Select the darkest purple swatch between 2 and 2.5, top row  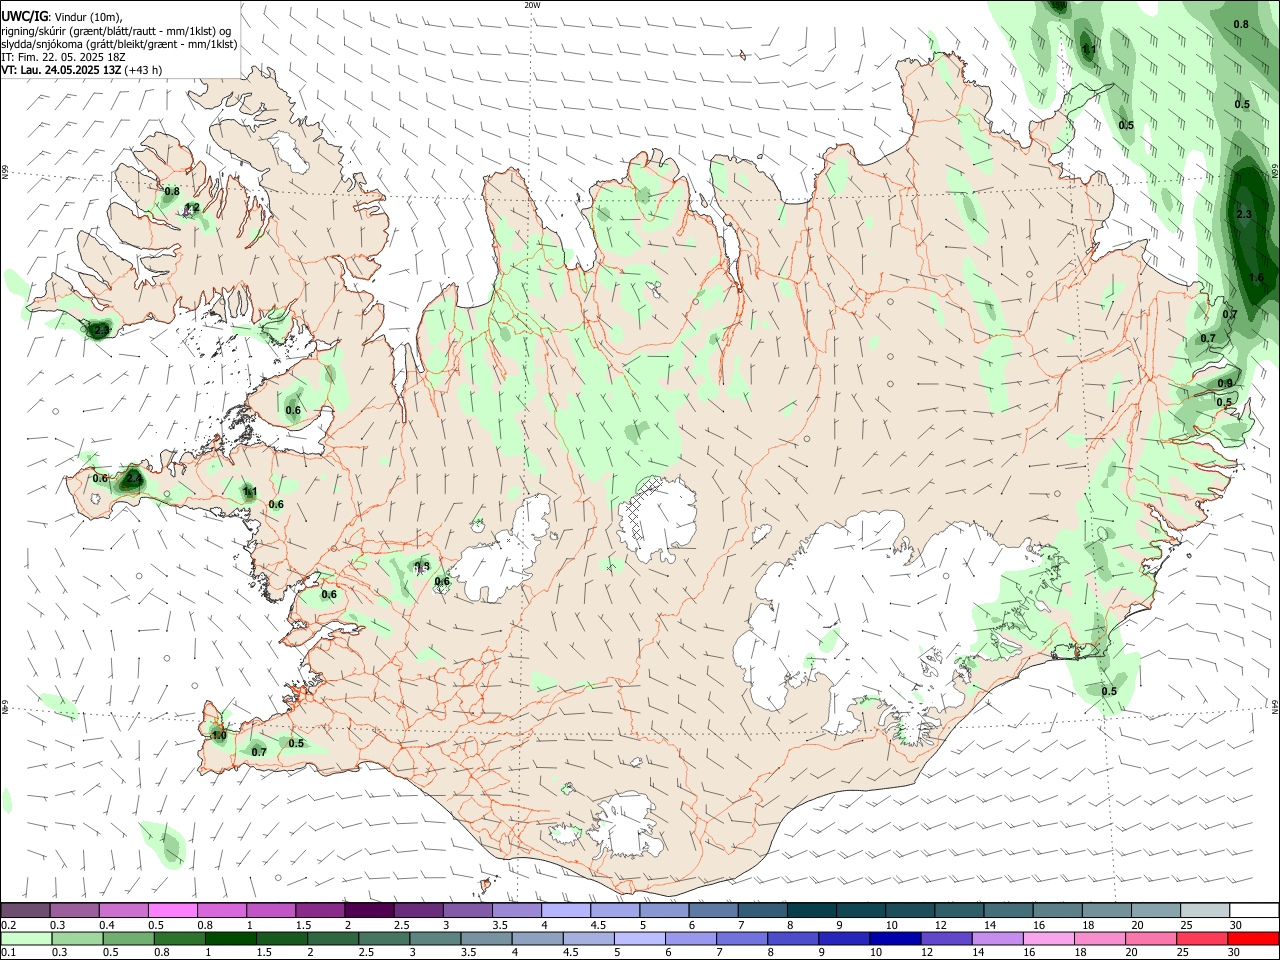[369, 911]
